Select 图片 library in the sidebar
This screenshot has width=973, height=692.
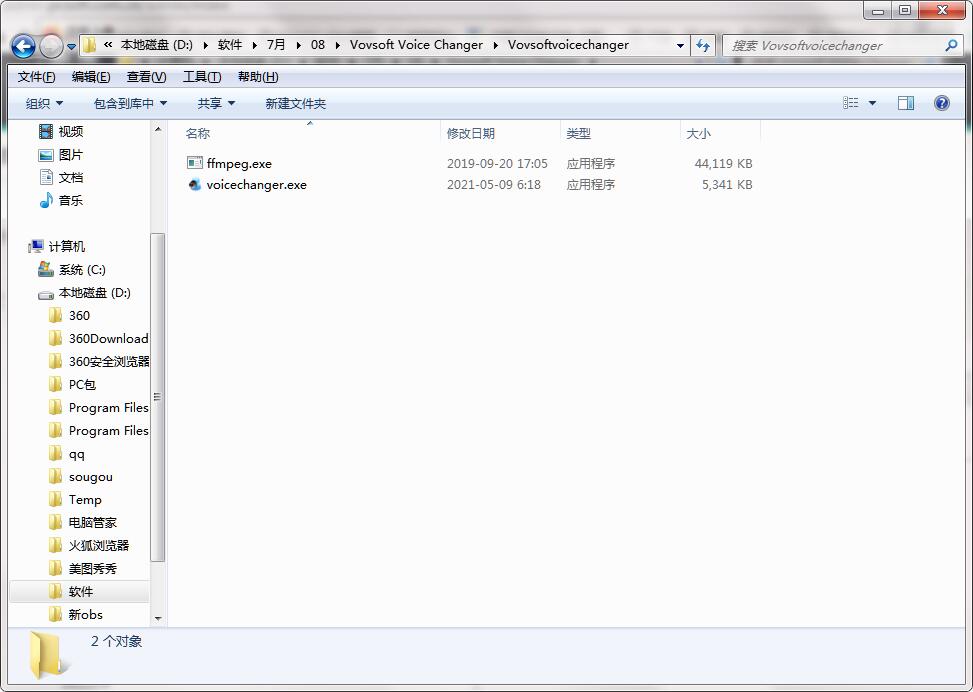coord(60,155)
